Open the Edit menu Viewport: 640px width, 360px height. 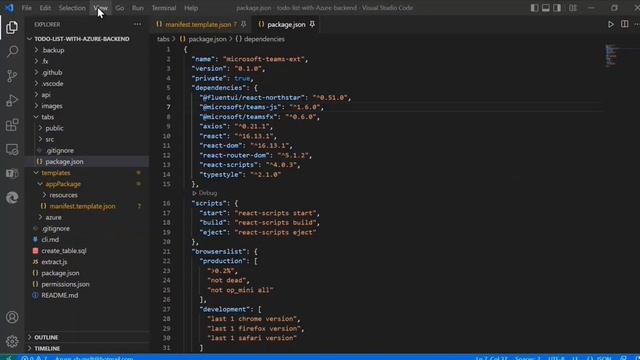coord(45,8)
